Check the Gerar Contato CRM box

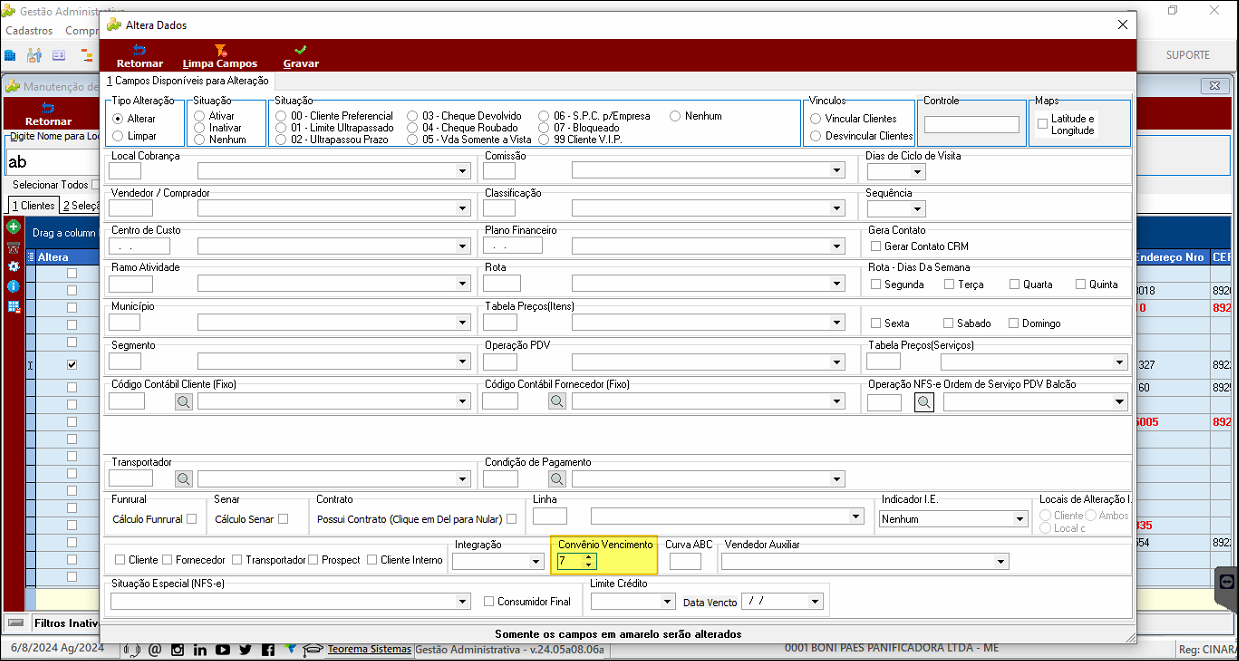(x=876, y=246)
